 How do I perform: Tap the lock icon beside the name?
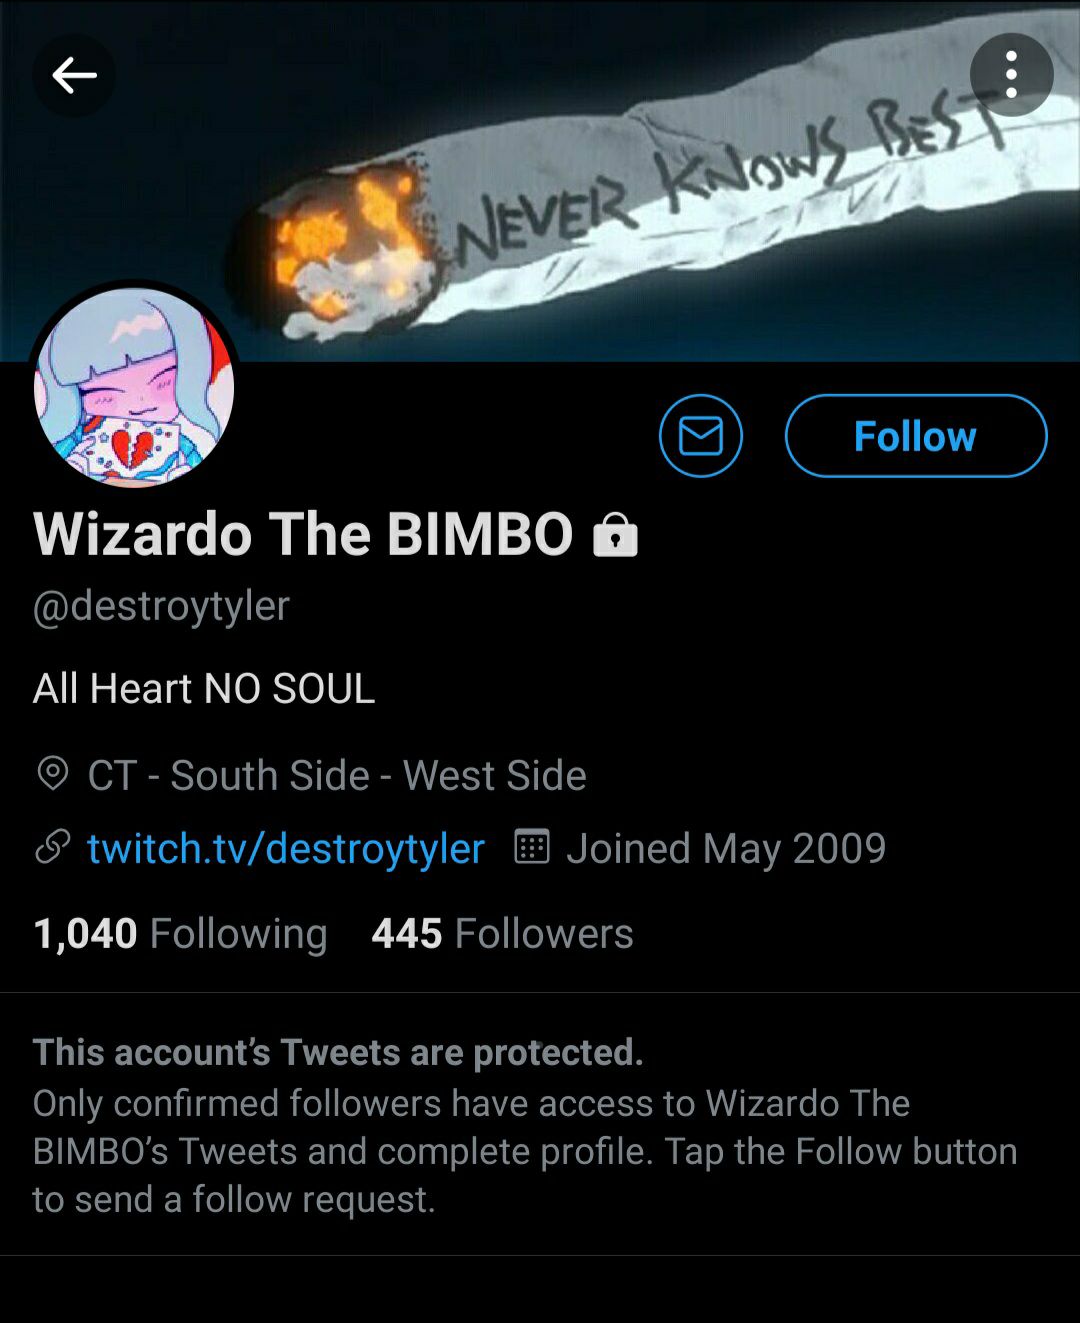click(x=615, y=535)
